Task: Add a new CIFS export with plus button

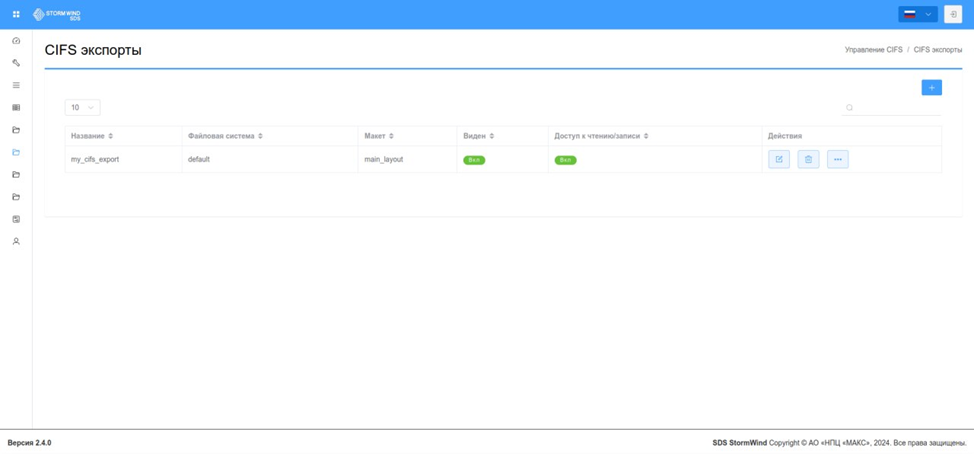Action: [931, 88]
